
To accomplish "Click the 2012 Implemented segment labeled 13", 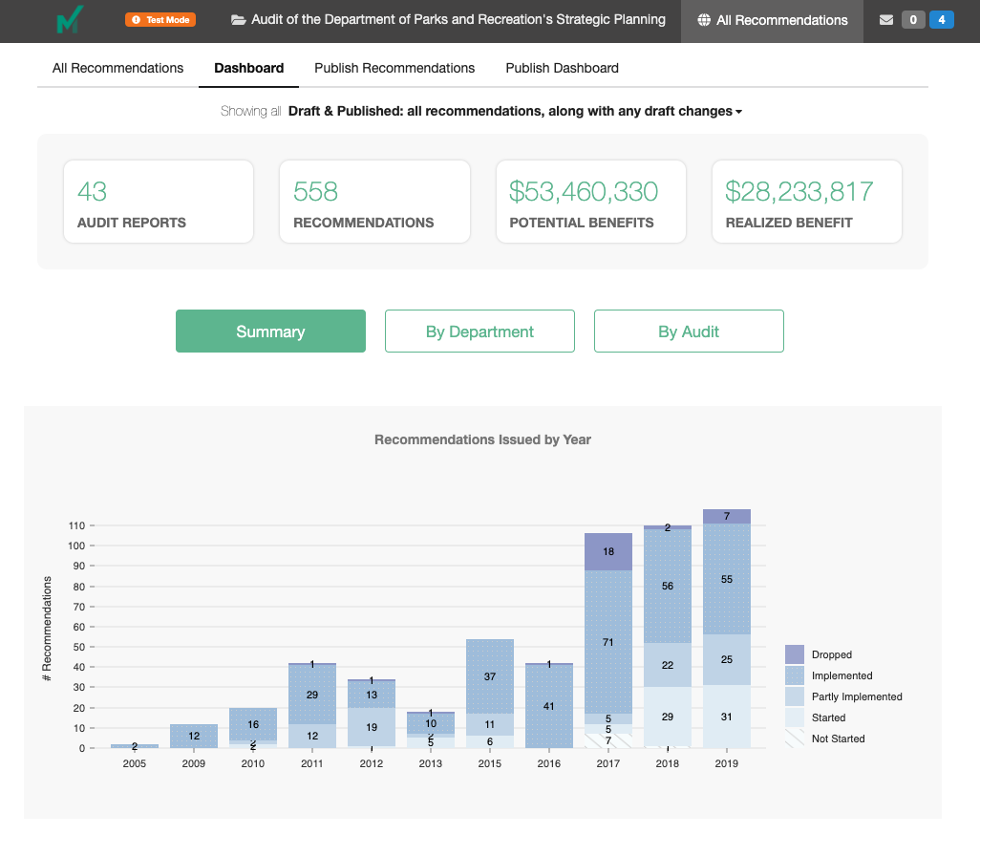I will [372, 695].
